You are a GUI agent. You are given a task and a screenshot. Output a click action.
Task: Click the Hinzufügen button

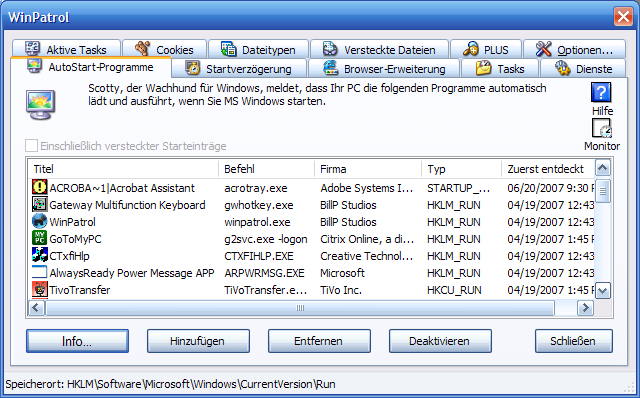point(198,341)
